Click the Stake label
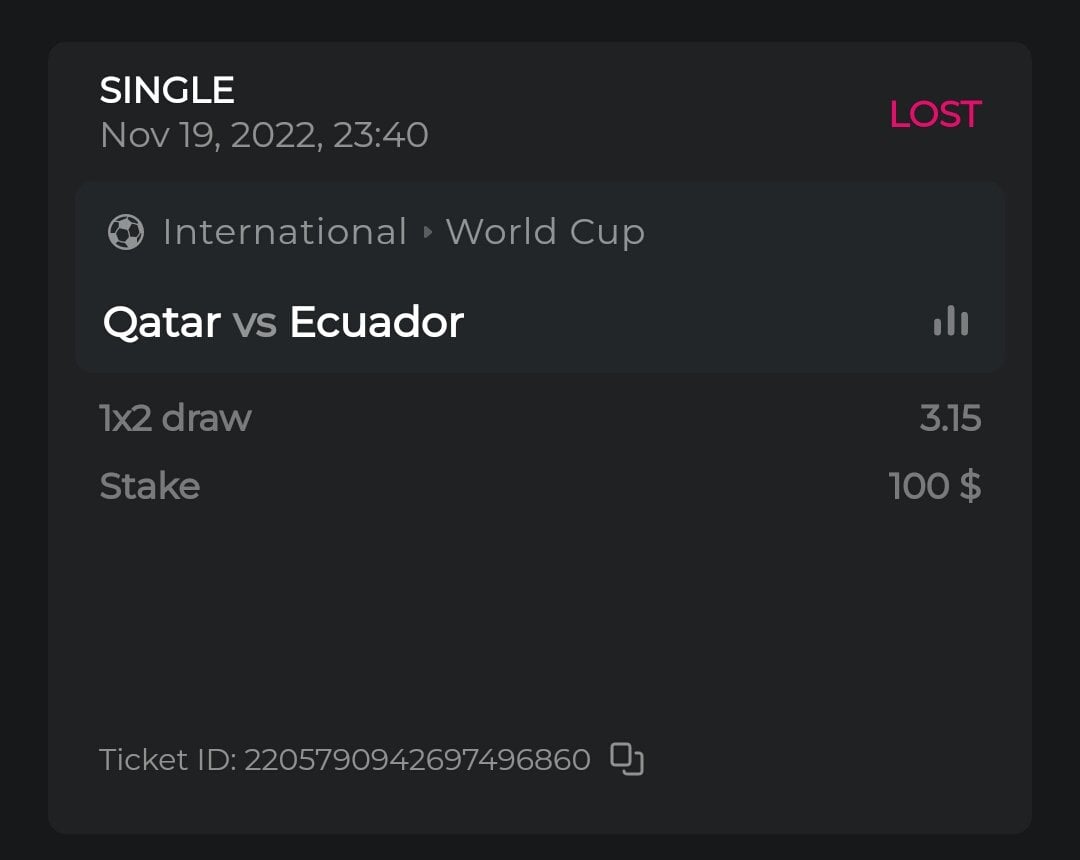Screen dimensions: 1080x860 tap(150, 486)
